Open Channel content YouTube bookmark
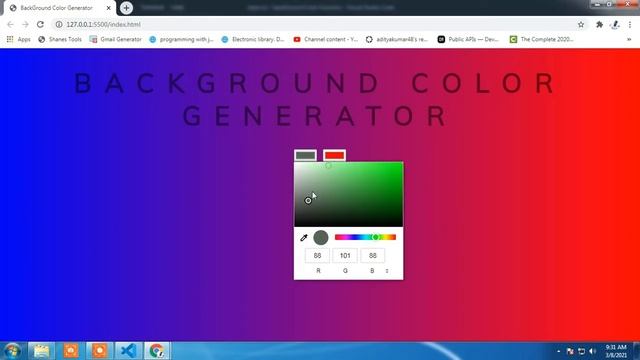Screen dimensions: 640x360 (325, 39)
